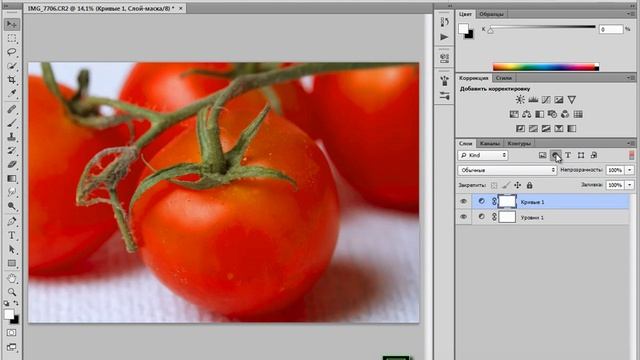The height and width of the screenshot is (360, 640).
Task: Swap foreground and background colors
Action: click(x=16, y=303)
